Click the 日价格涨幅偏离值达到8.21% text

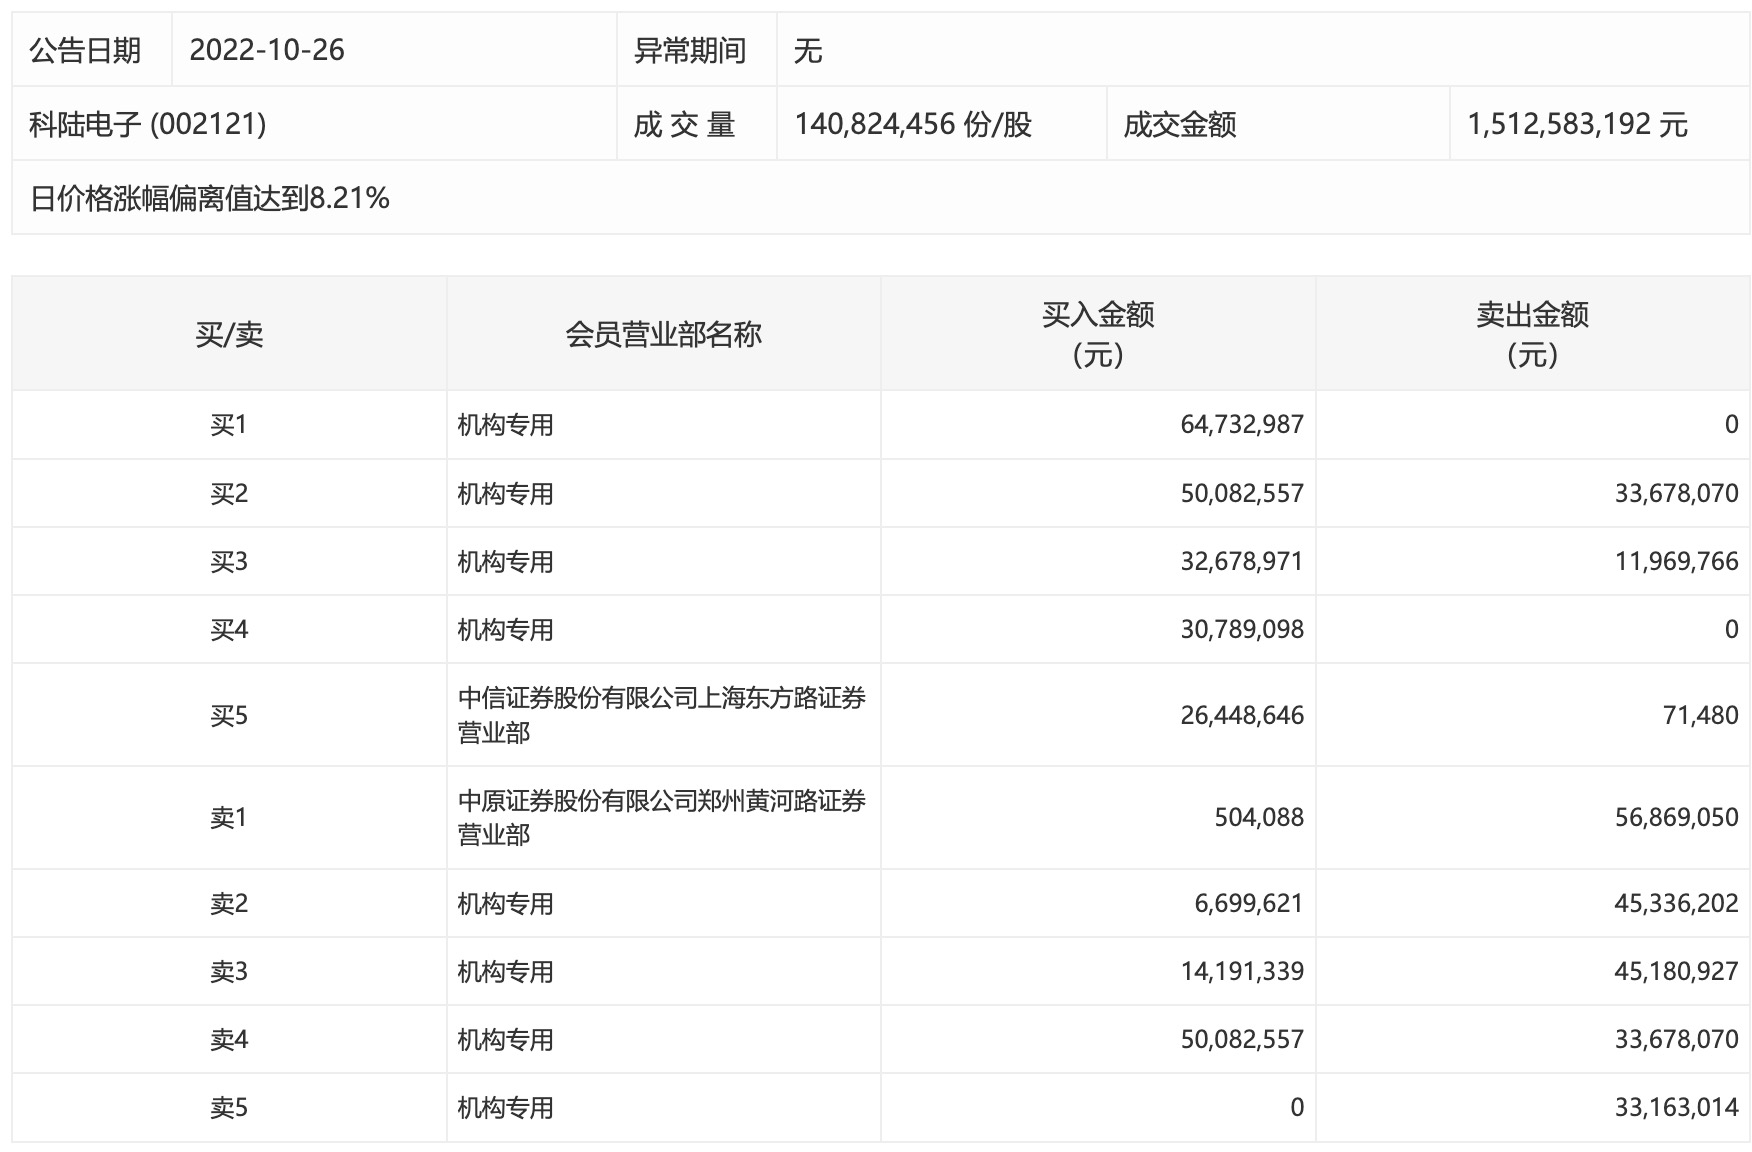click(x=209, y=198)
